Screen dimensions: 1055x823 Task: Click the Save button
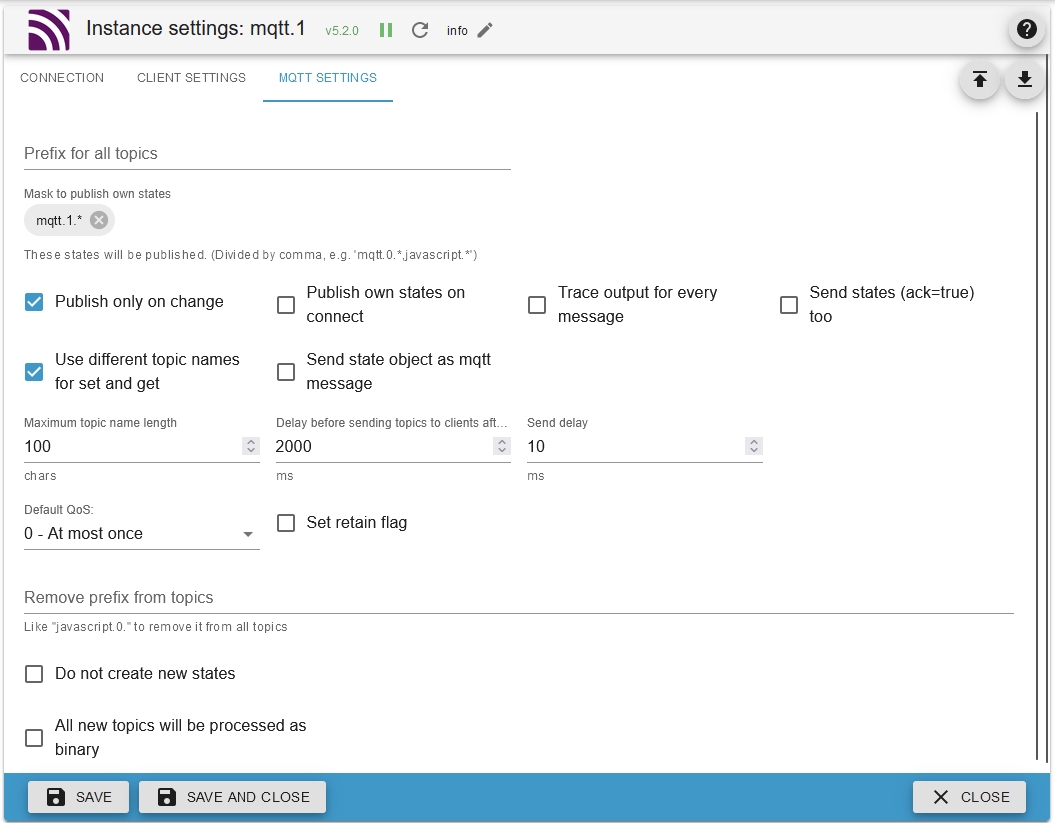pyautogui.click(x=79, y=797)
